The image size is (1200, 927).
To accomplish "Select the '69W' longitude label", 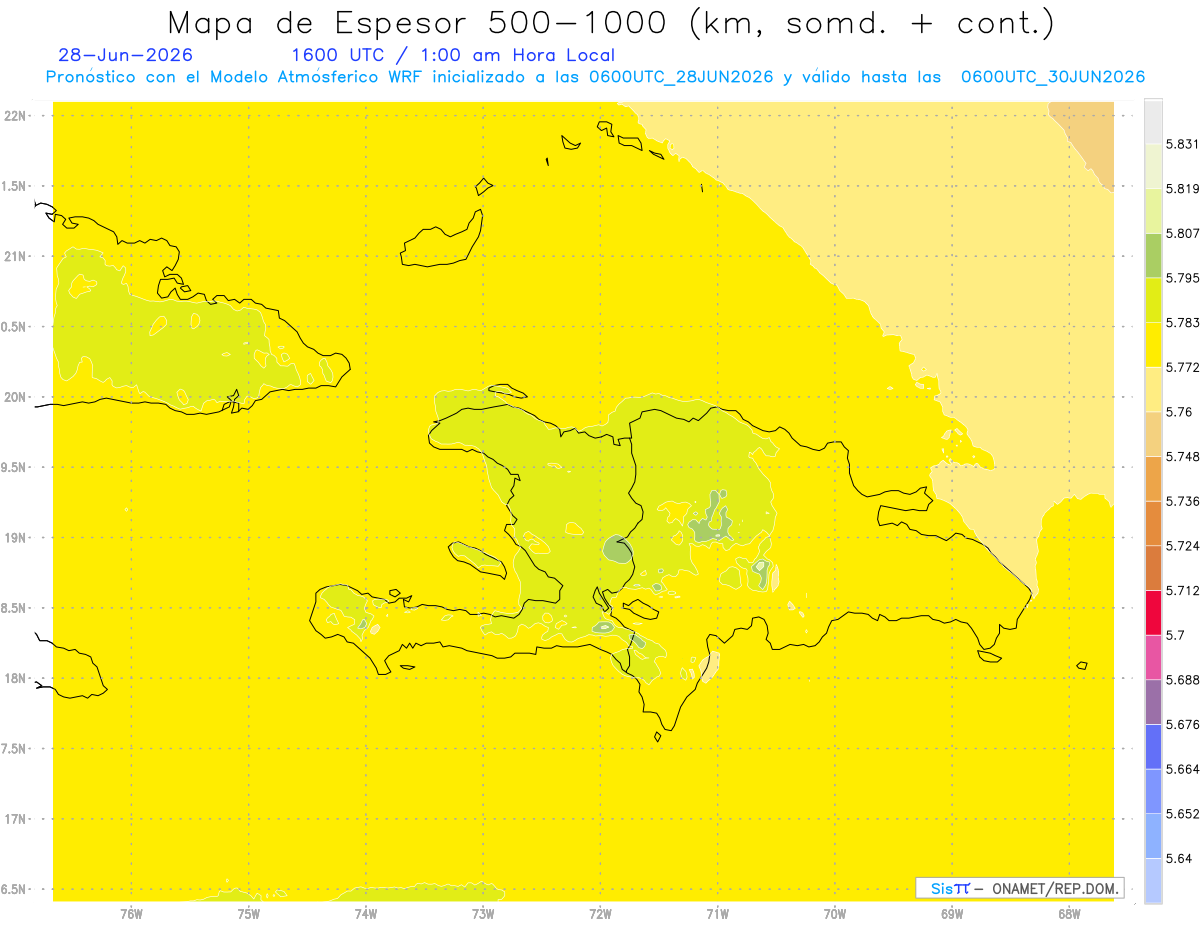I will (x=952, y=914).
